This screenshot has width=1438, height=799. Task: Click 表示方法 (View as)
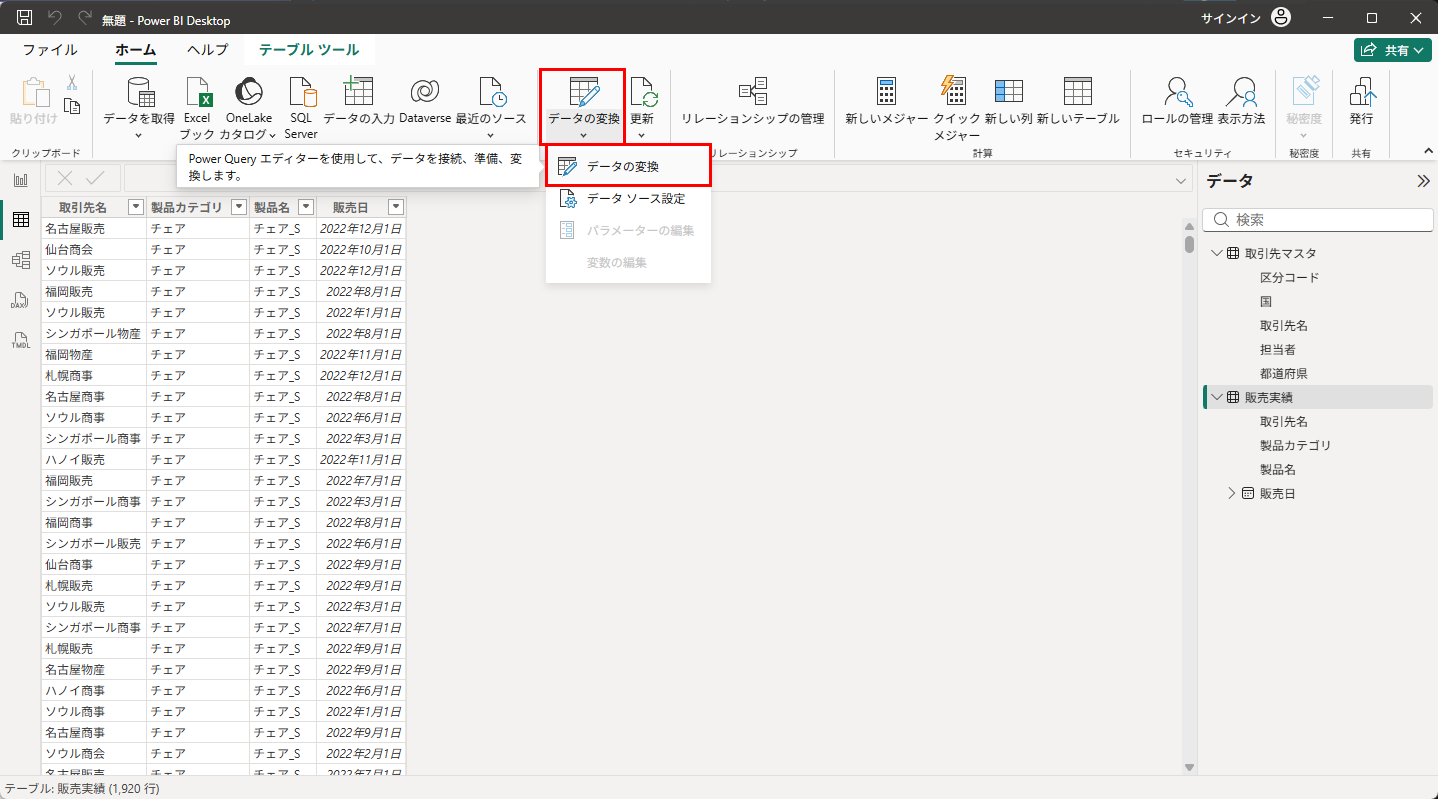(1241, 100)
